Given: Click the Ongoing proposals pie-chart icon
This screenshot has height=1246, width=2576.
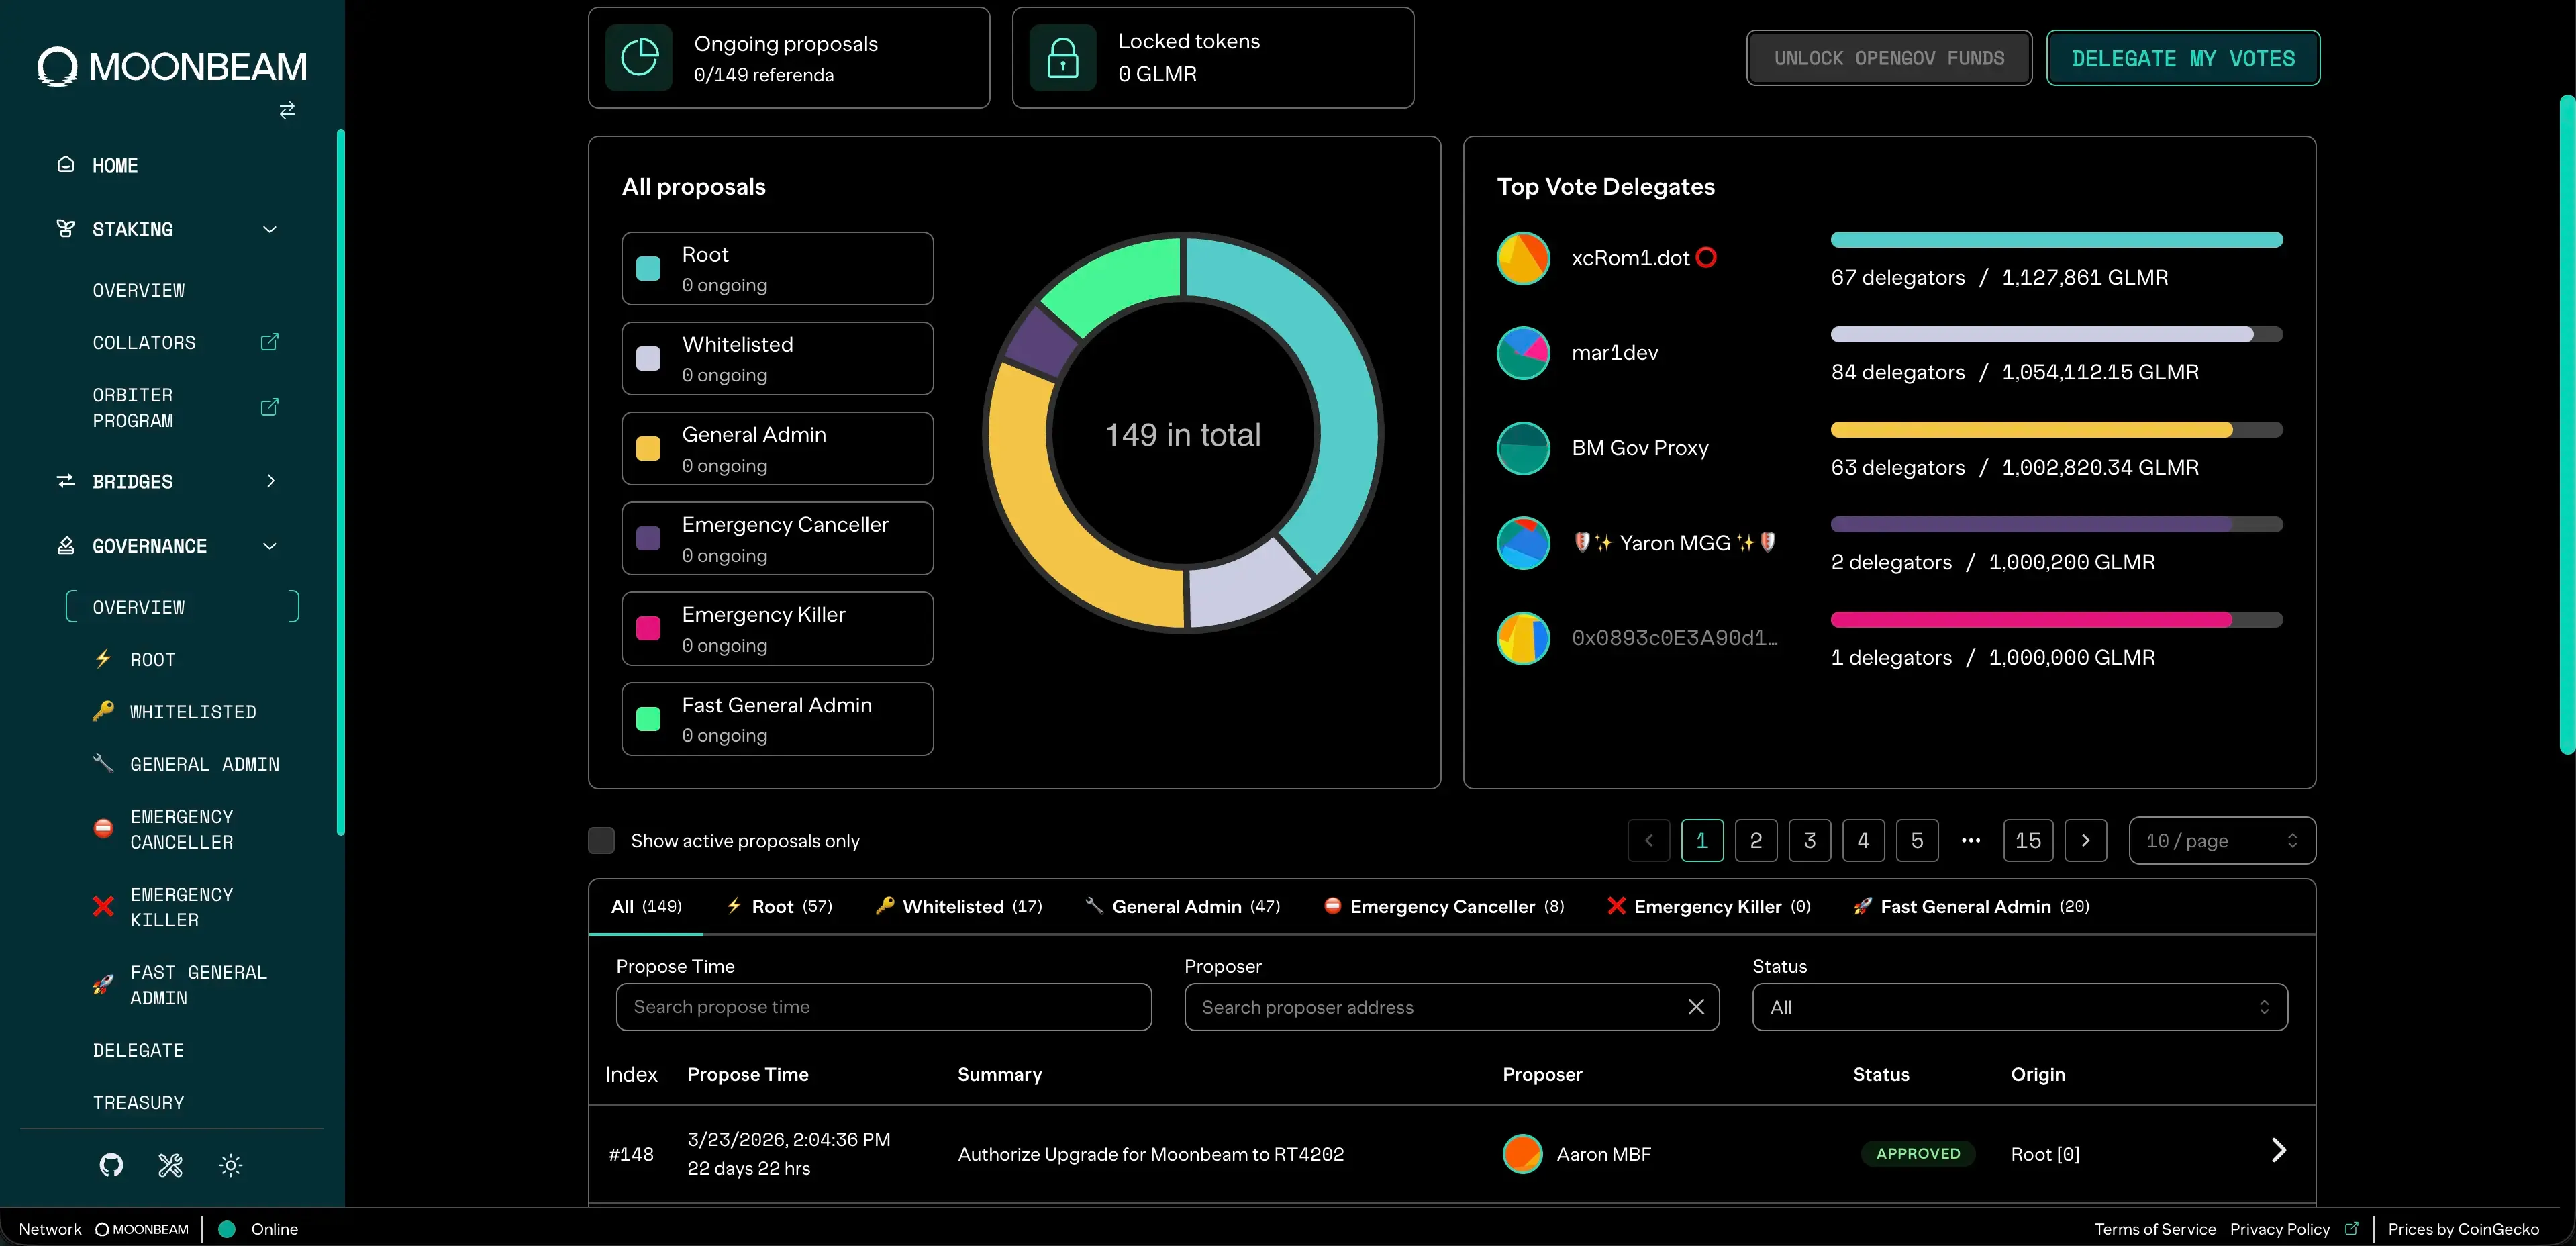Looking at the screenshot, I should click(639, 58).
